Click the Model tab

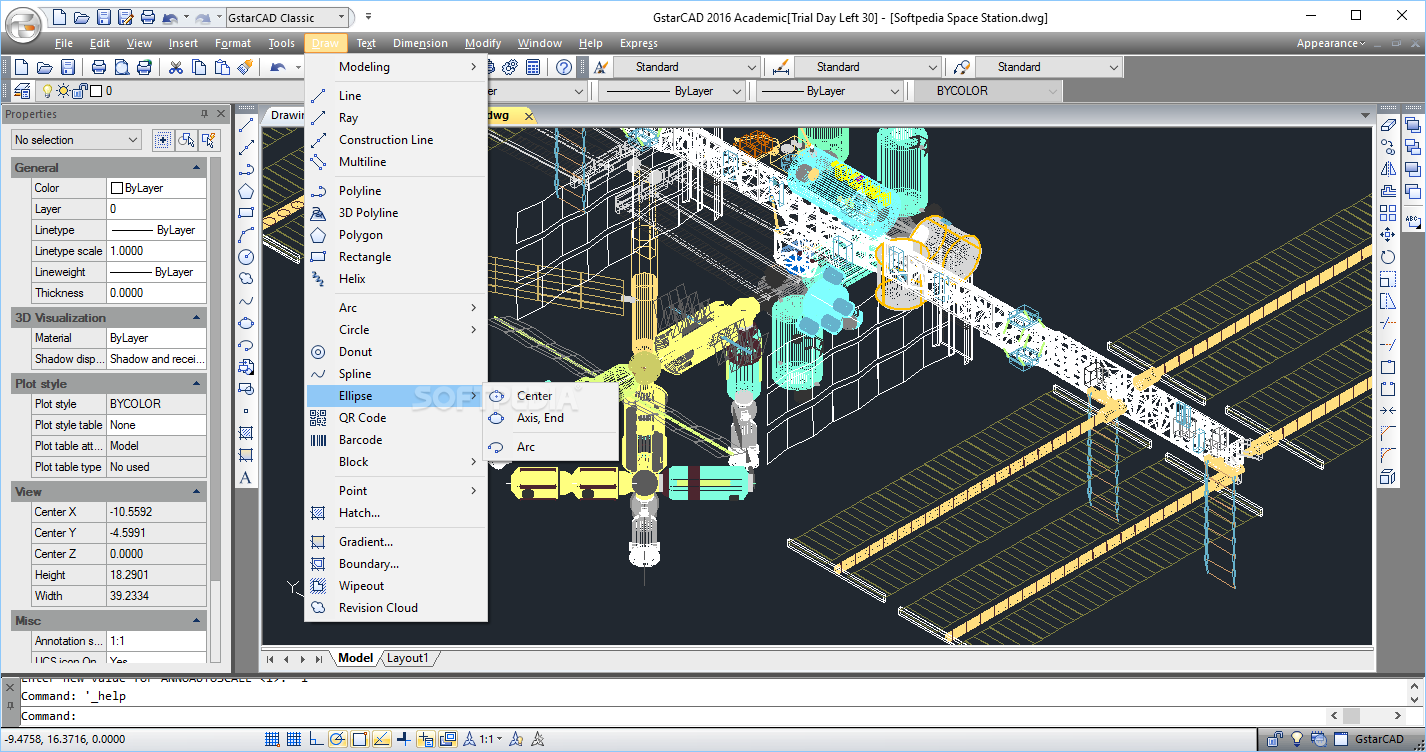point(355,658)
